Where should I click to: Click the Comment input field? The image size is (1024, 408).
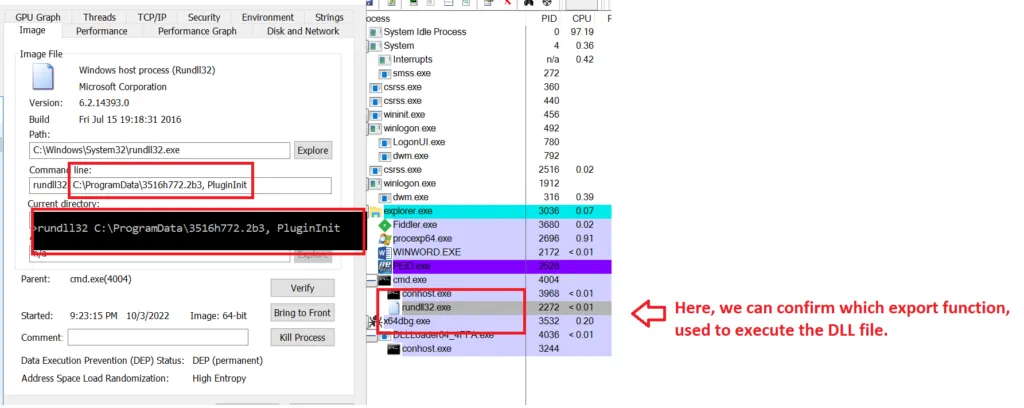[x=158, y=337]
